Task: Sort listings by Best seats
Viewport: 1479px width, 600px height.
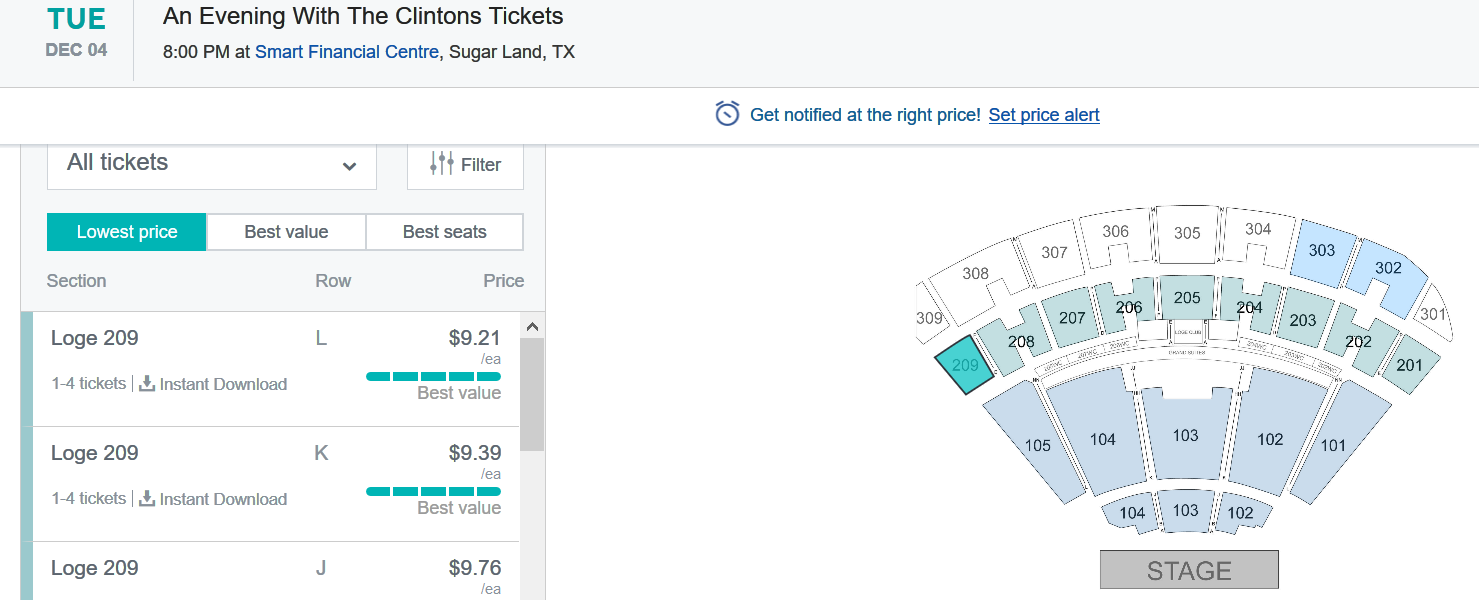Action: [x=444, y=232]
